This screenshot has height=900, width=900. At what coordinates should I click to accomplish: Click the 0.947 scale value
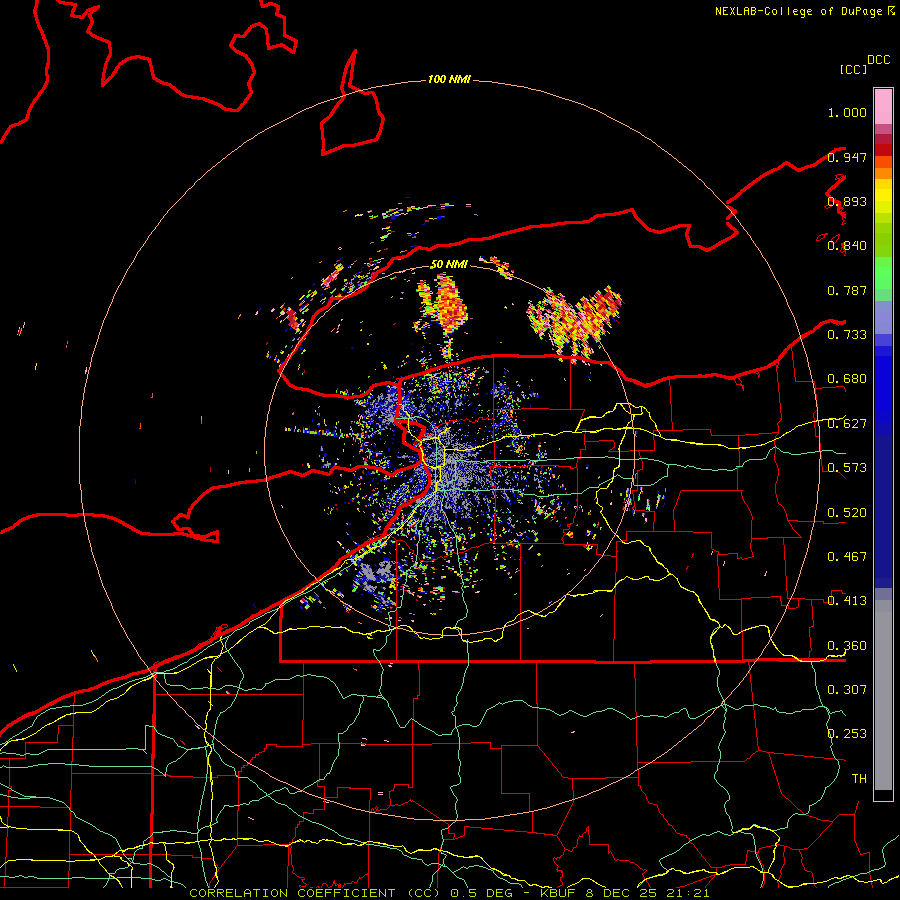[847, 157]
